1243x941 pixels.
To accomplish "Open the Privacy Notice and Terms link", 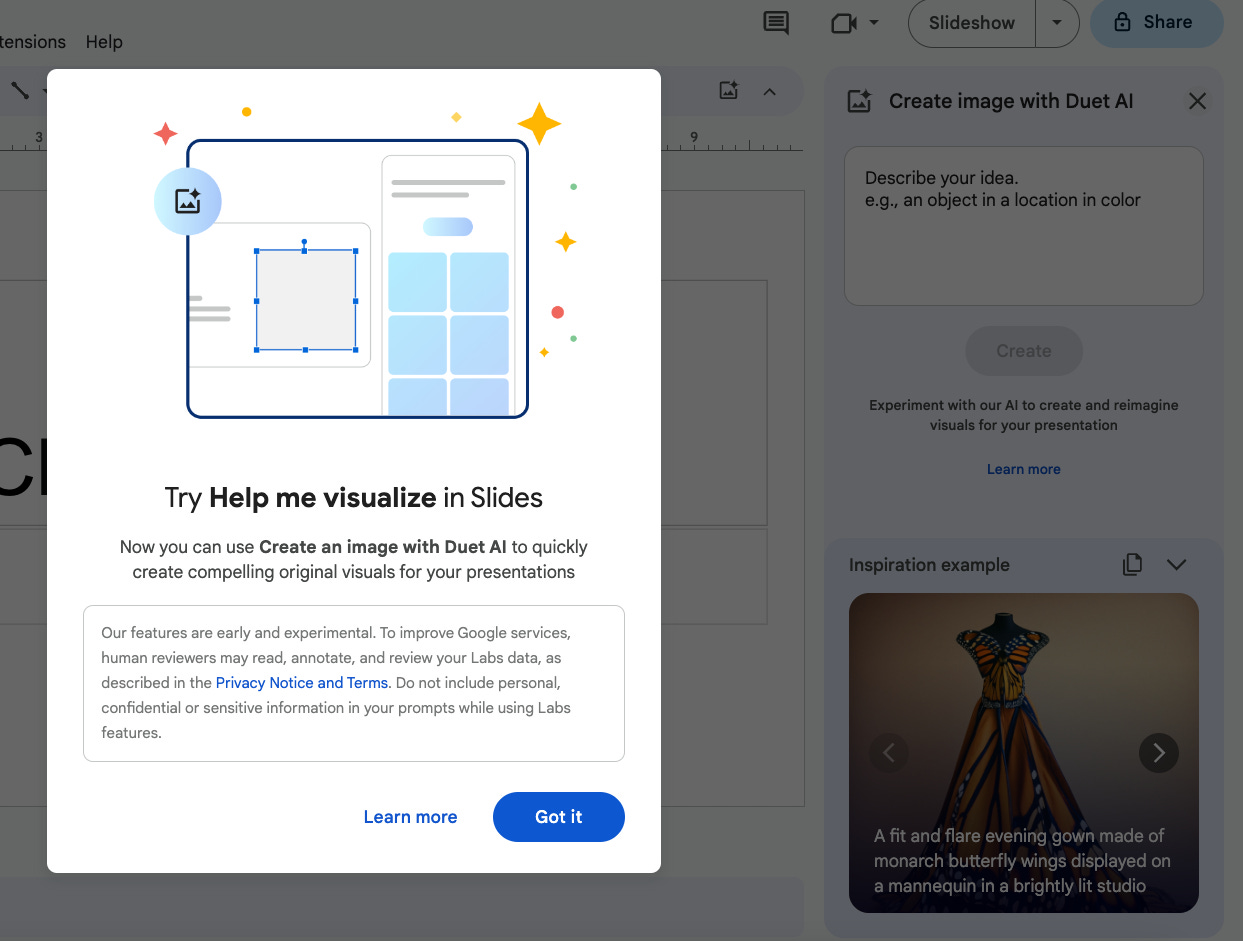I will (x=301, y=683).
